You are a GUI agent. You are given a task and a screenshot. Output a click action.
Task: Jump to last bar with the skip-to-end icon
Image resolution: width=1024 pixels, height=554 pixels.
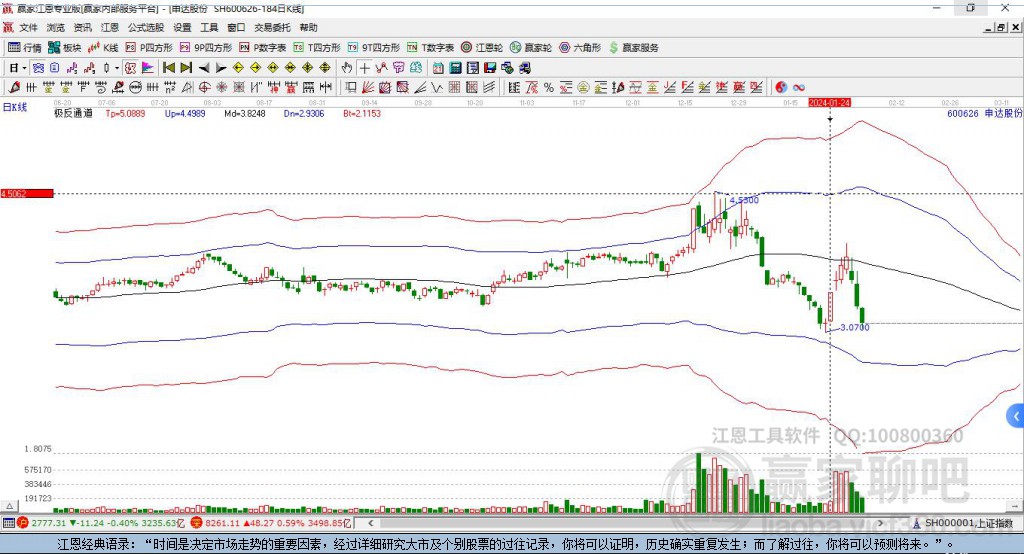coord(186,68)
